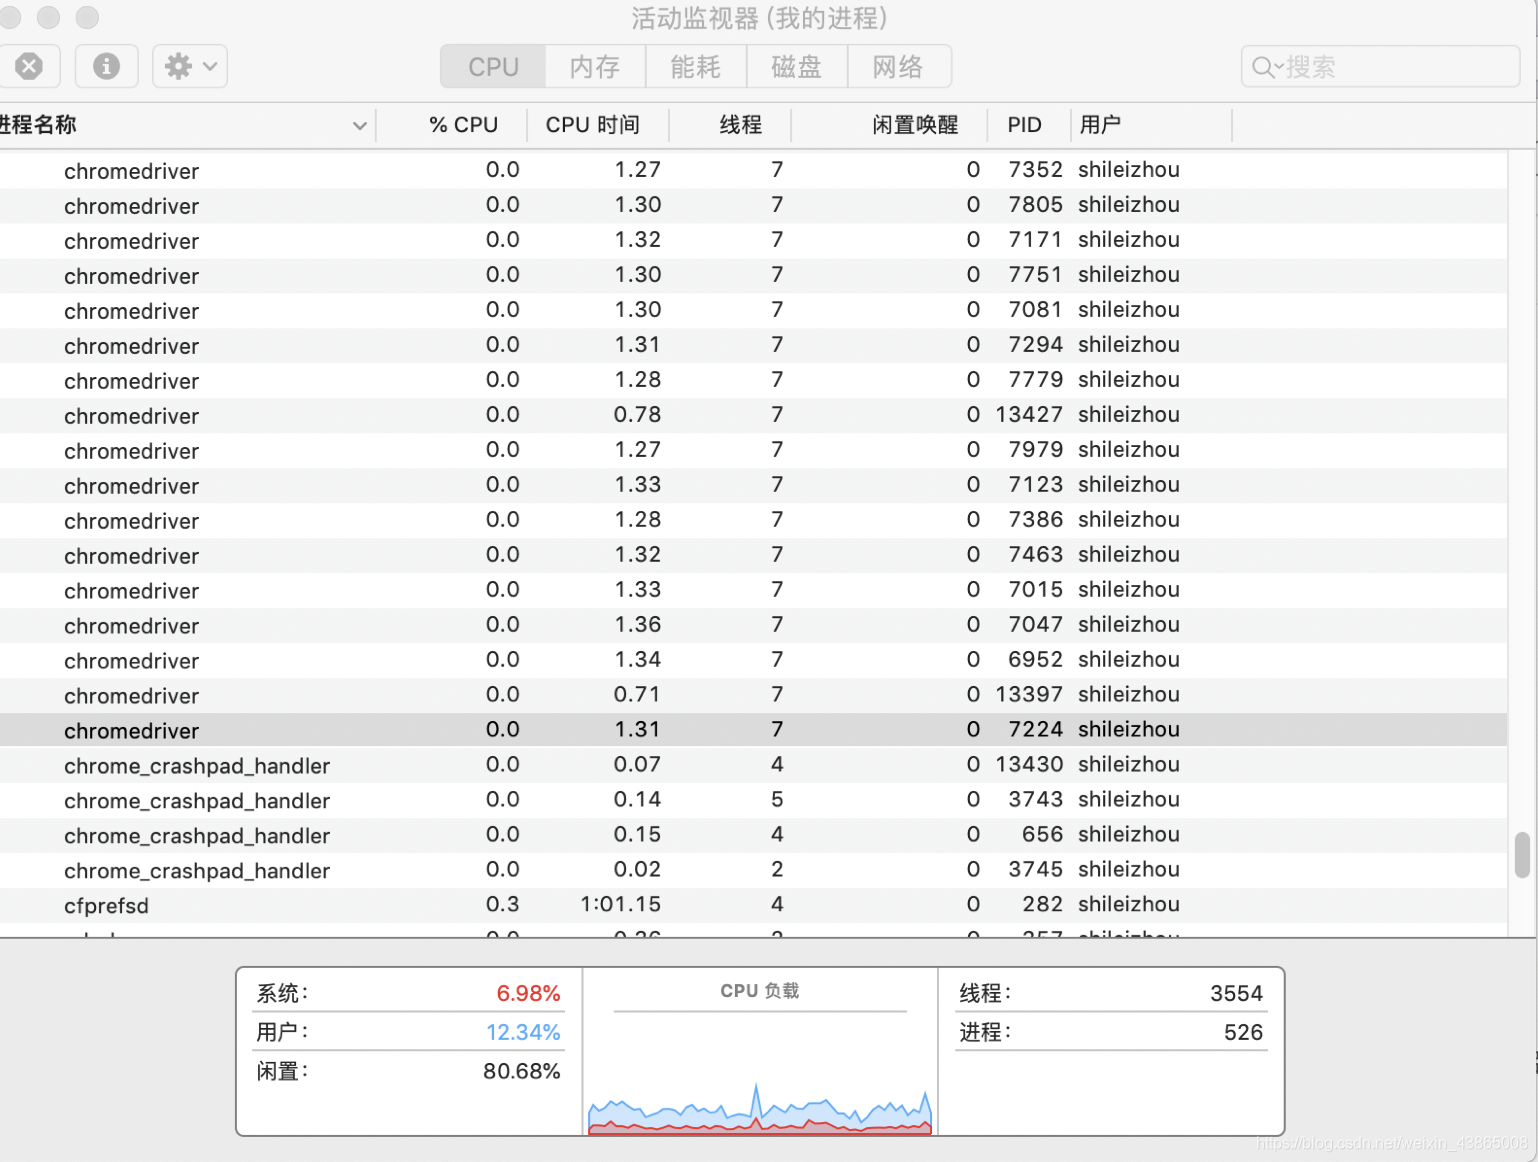This screenshot has height=1162, width=1538.
Task: Select chromedriver row with PID 7294
Action: [x=753, y=346]
